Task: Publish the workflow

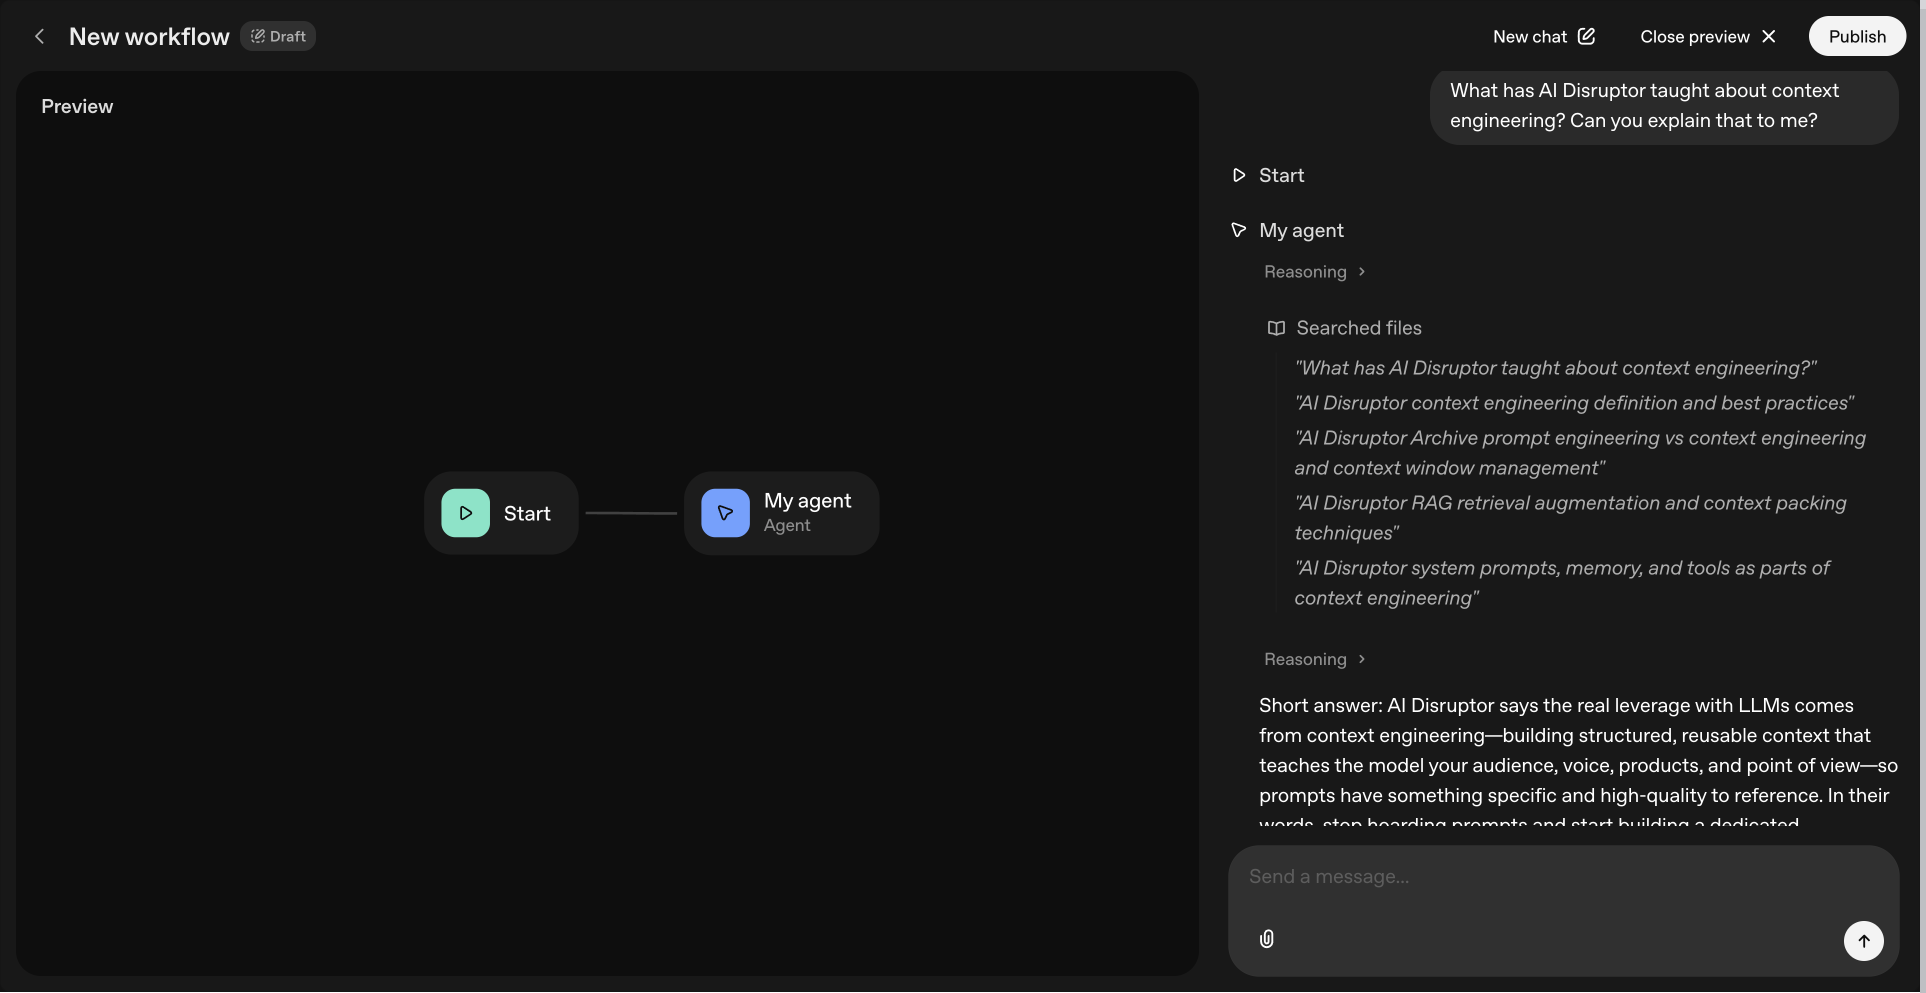Action: click(x=1857, y=36)
